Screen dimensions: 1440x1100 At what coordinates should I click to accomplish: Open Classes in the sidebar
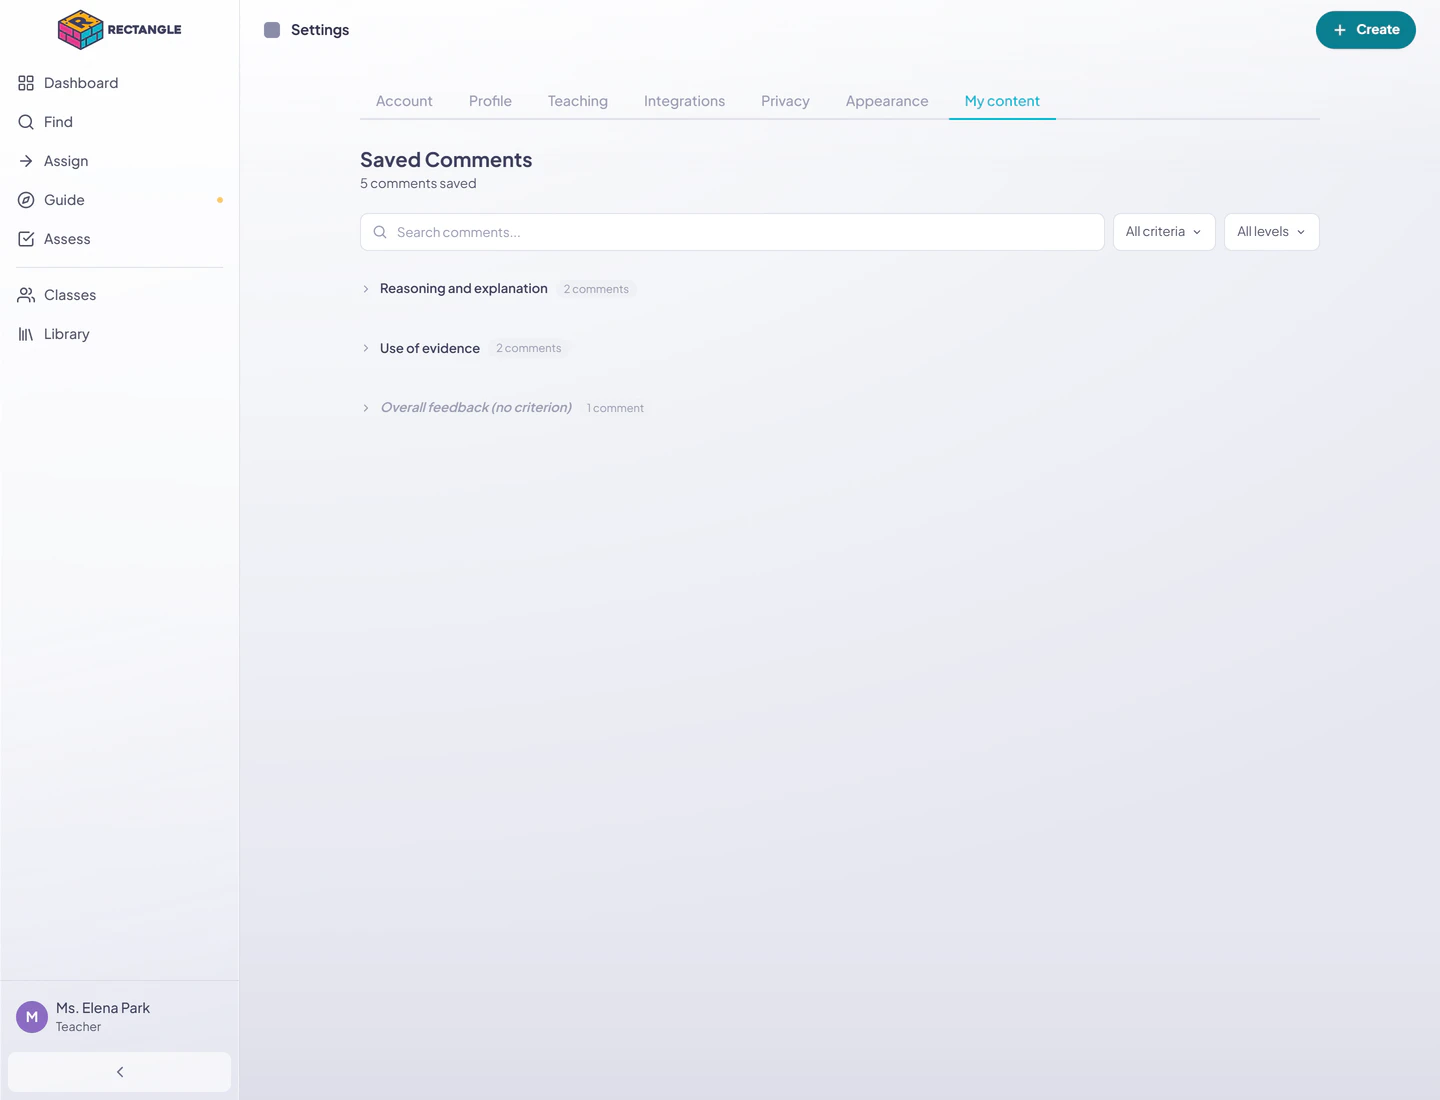tap(119, 295)
